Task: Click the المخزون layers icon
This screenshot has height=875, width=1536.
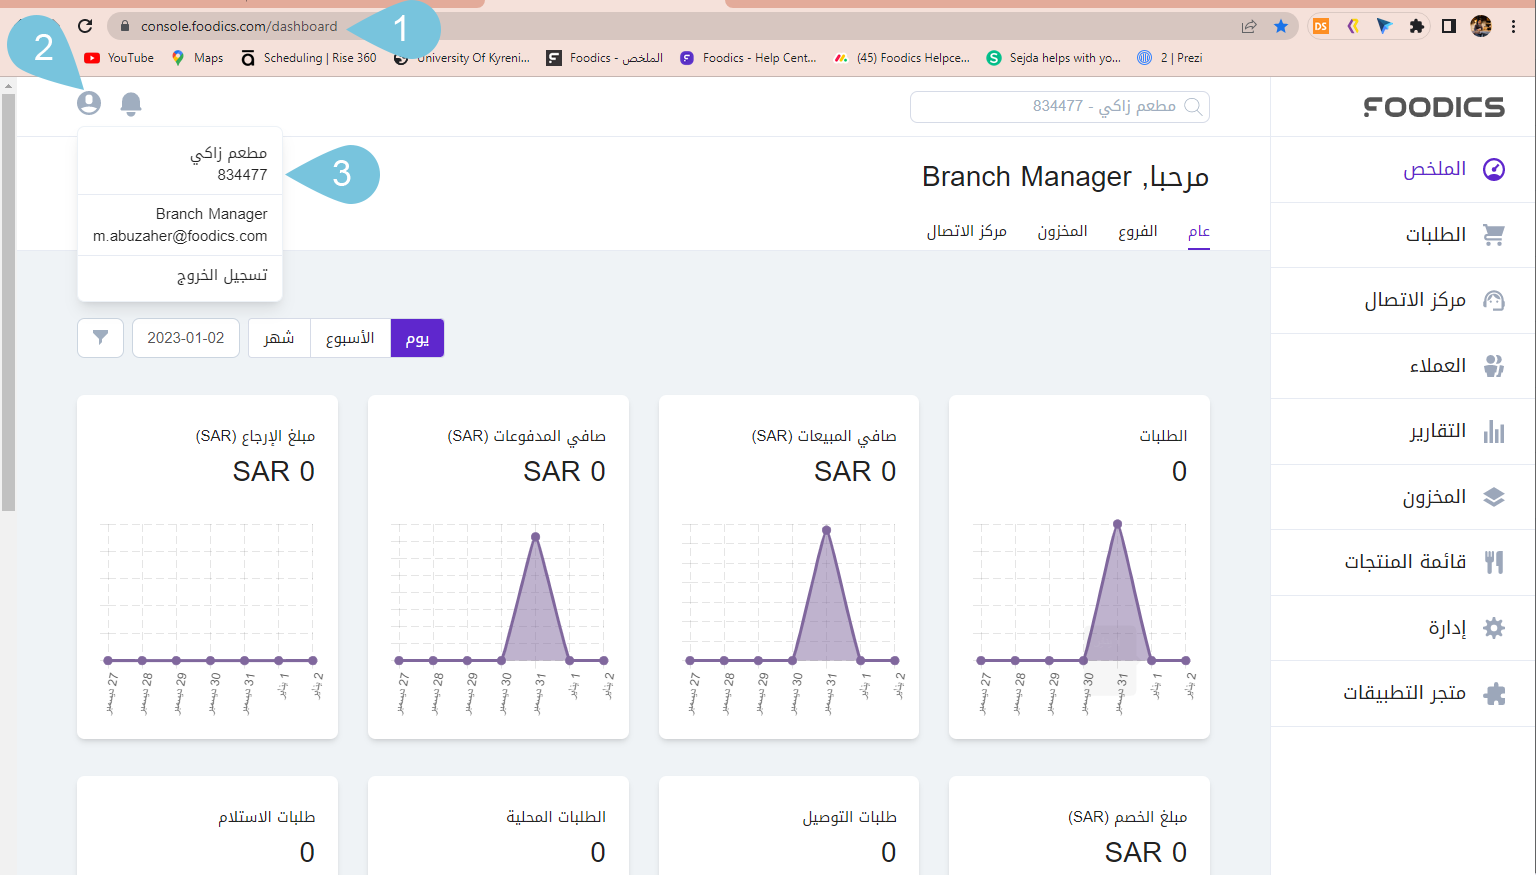Action: (x=1493, y=497)
